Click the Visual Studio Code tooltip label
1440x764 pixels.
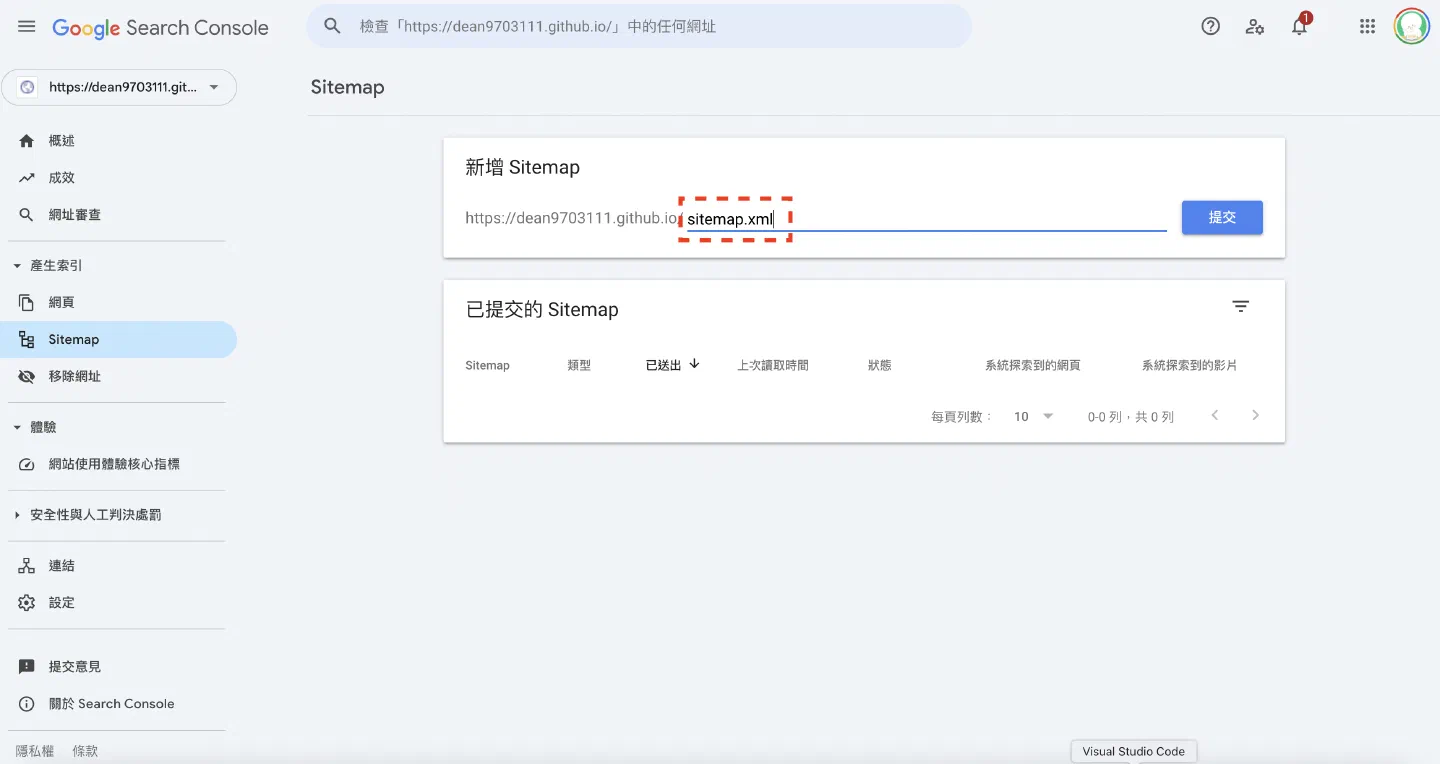[x=1133, y=751]
